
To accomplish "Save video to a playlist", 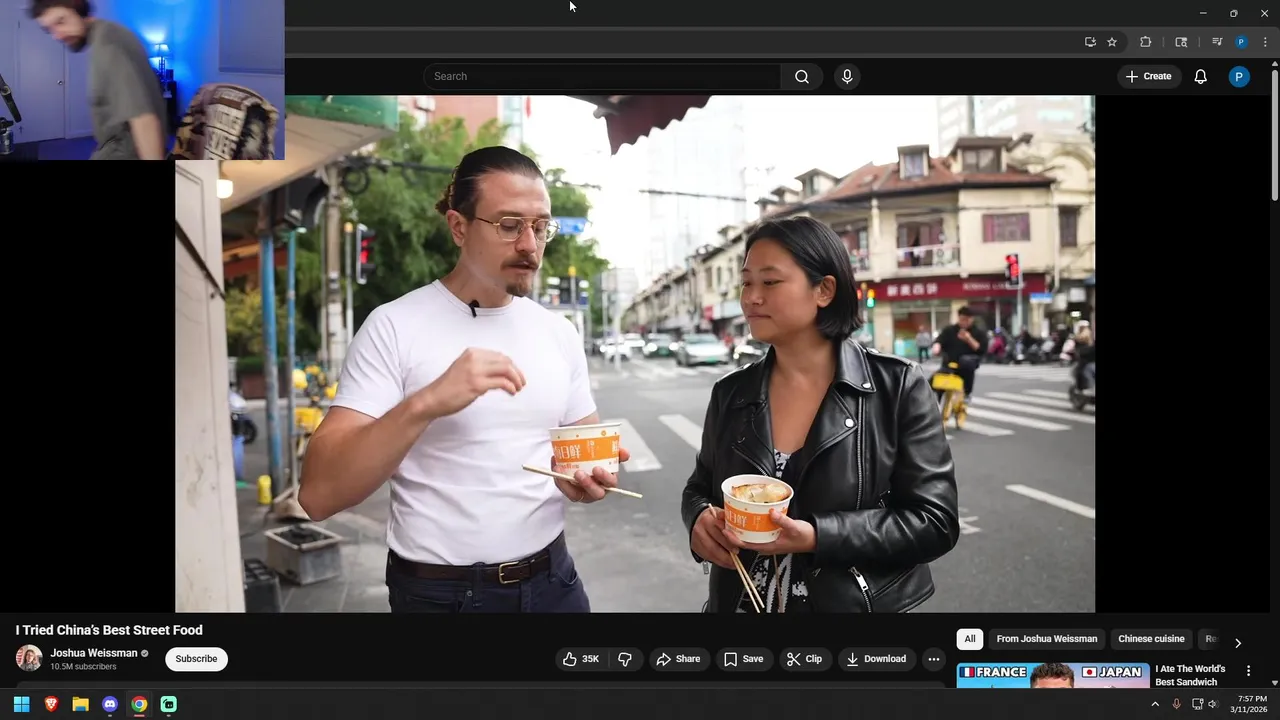I will tap(744, 659).
